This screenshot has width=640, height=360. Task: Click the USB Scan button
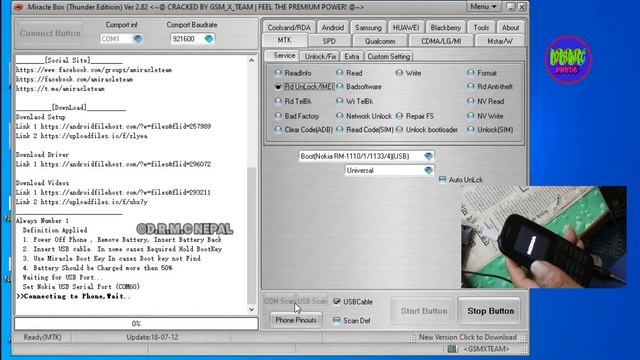pos(312,301)
